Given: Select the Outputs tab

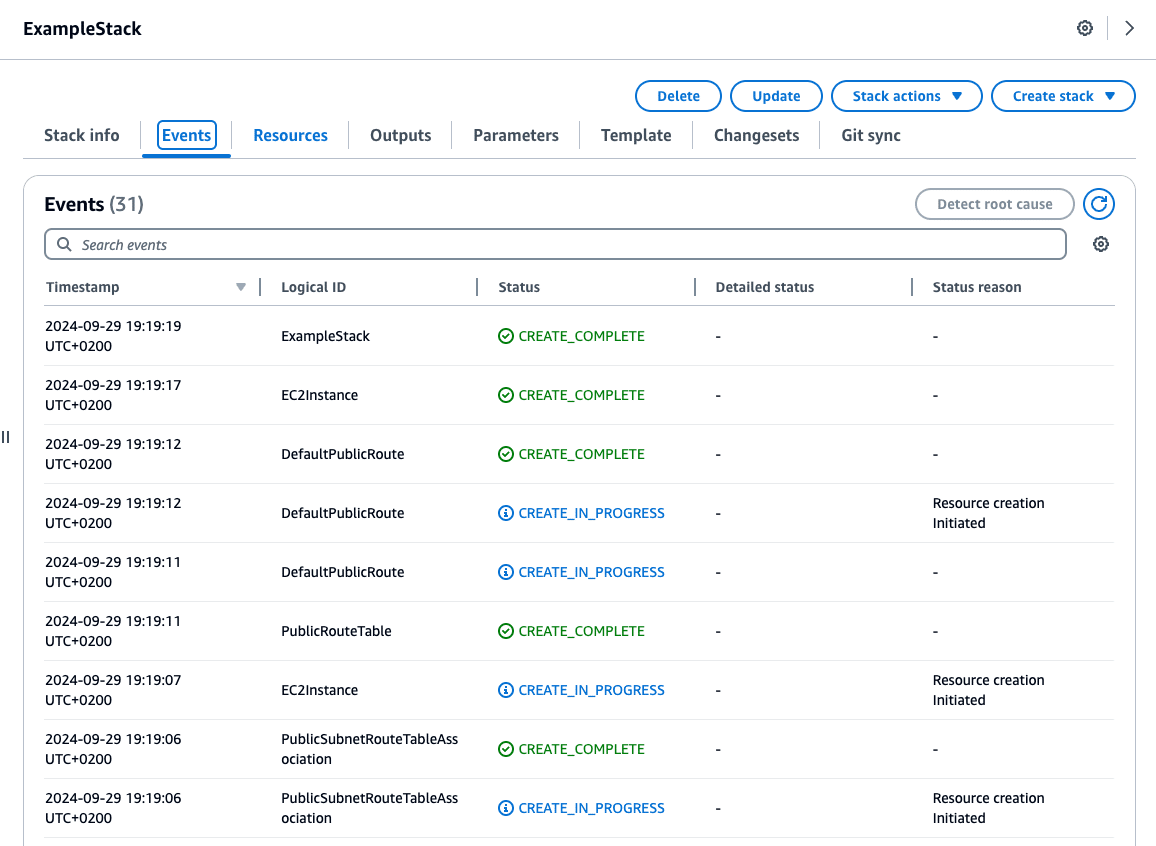Looking at the screenshot, I should [x=400, y=135].
